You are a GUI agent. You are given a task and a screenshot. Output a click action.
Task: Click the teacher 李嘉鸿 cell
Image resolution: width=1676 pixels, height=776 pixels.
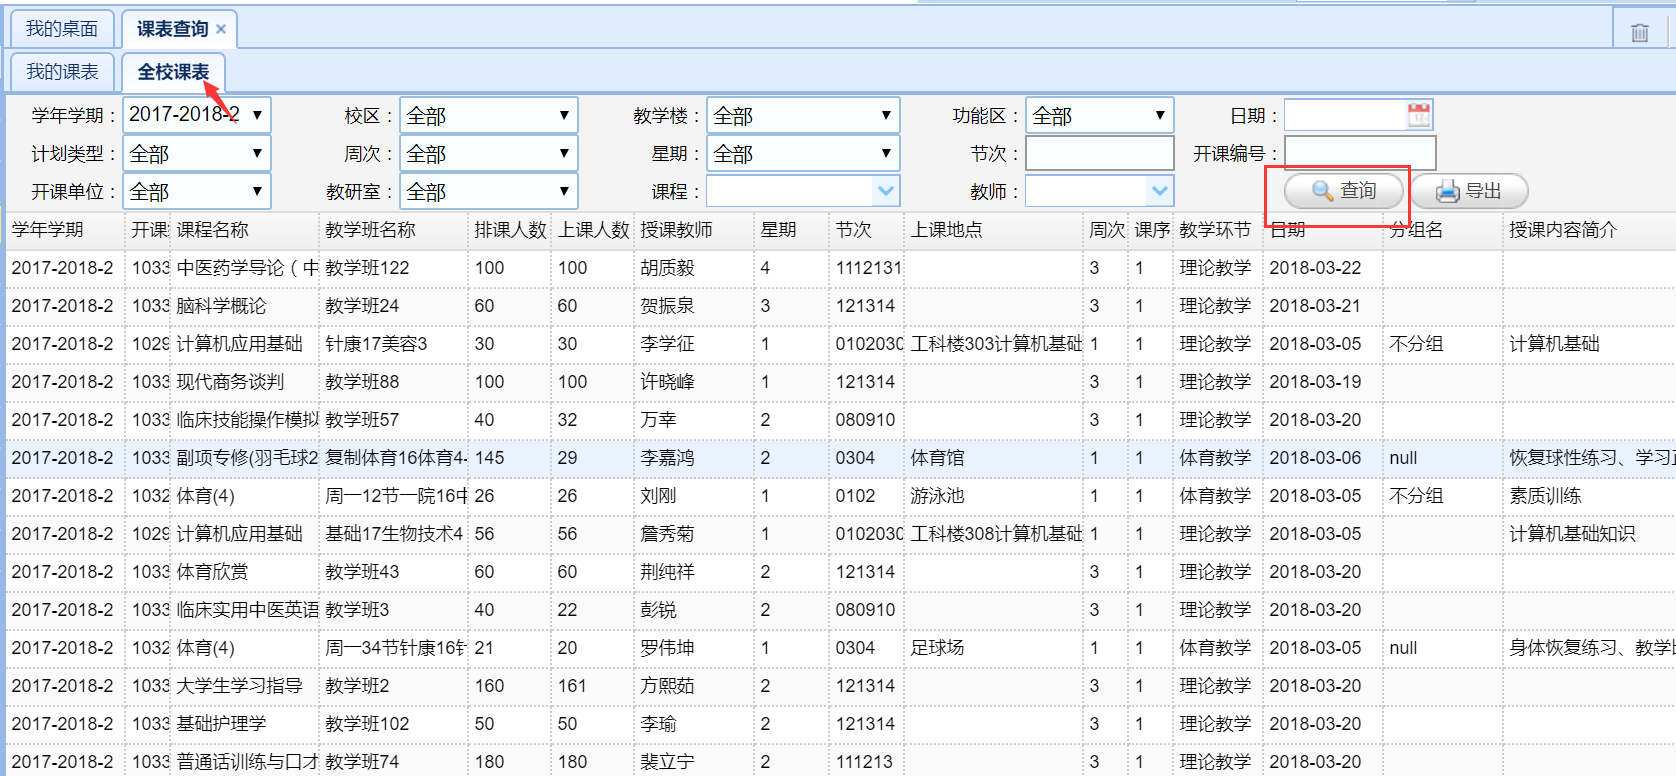click(693, 458)
